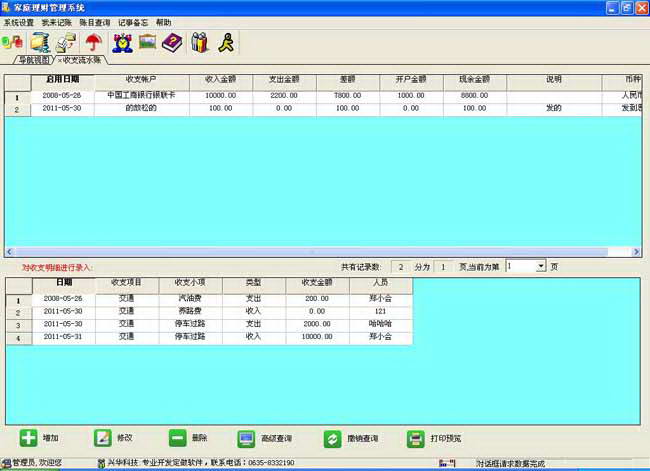The width and height of the screenshot is (650, 471).
Task: Switch to the 导航视图 tab
Action: (x=33, y=60)
